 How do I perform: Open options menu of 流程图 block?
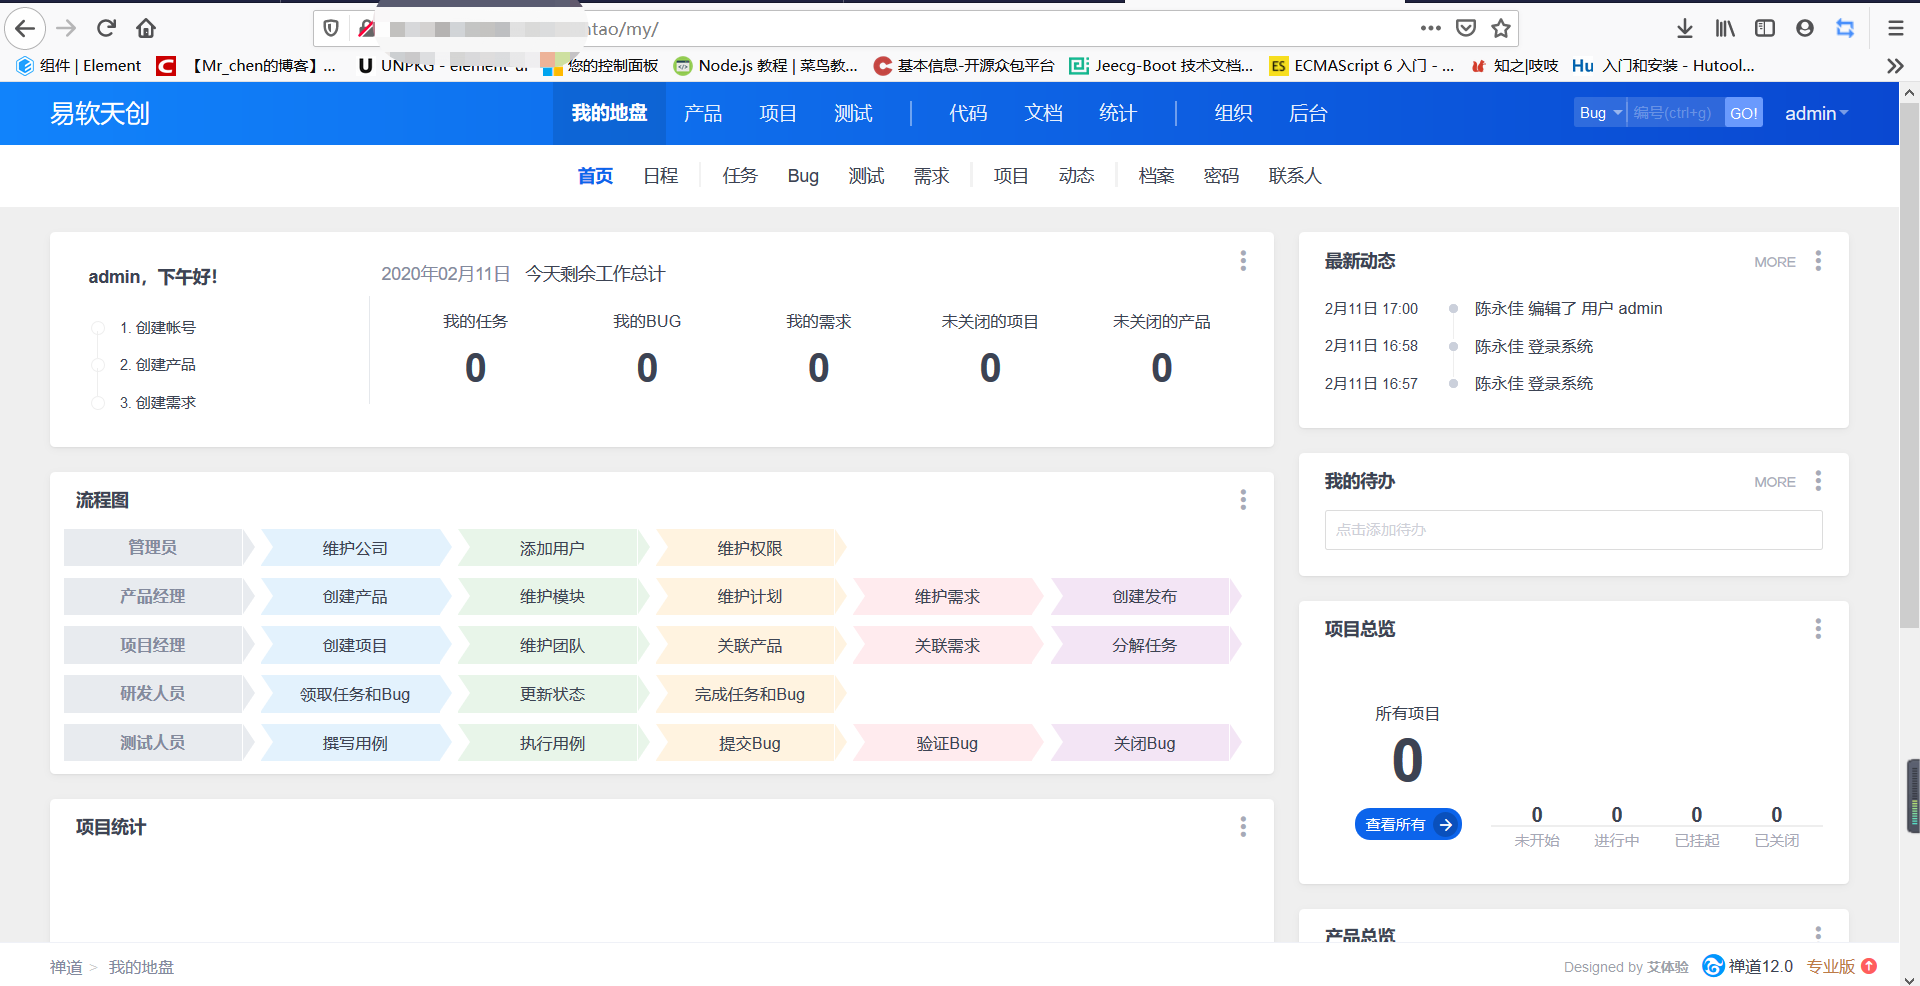coord(1243,500)
